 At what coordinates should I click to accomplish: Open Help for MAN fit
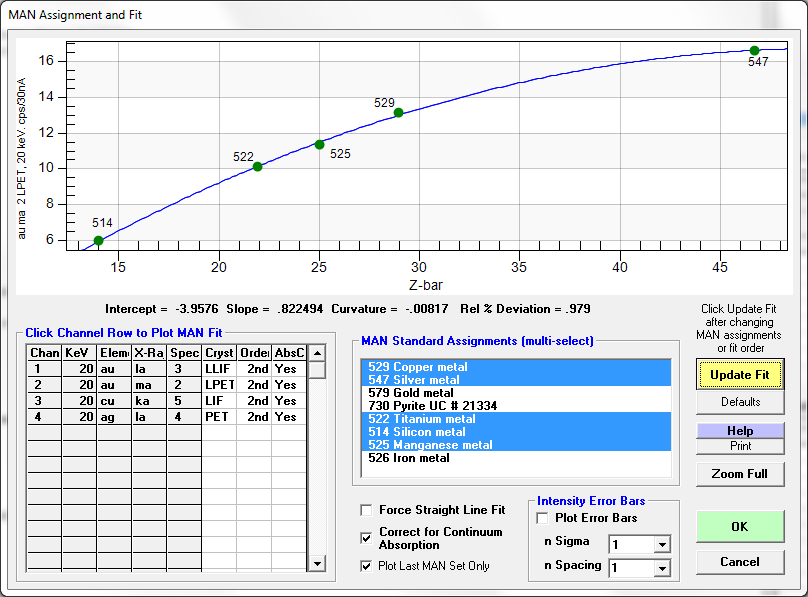(x=740, y=431)
